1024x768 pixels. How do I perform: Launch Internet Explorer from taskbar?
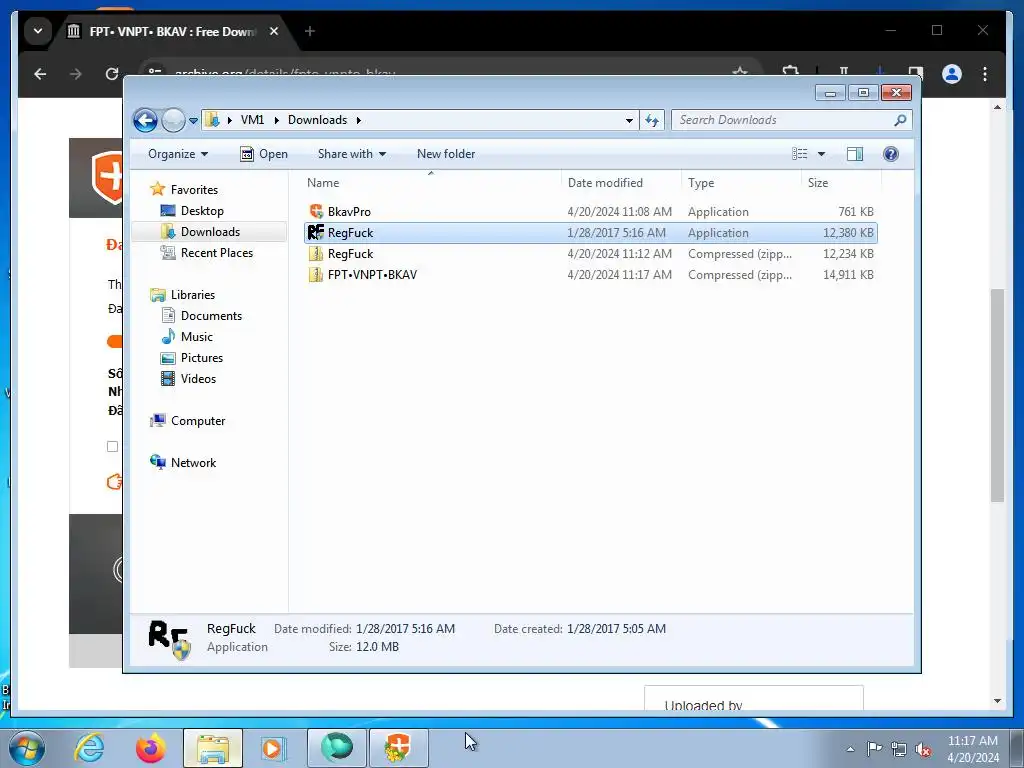tap(89, 748)
